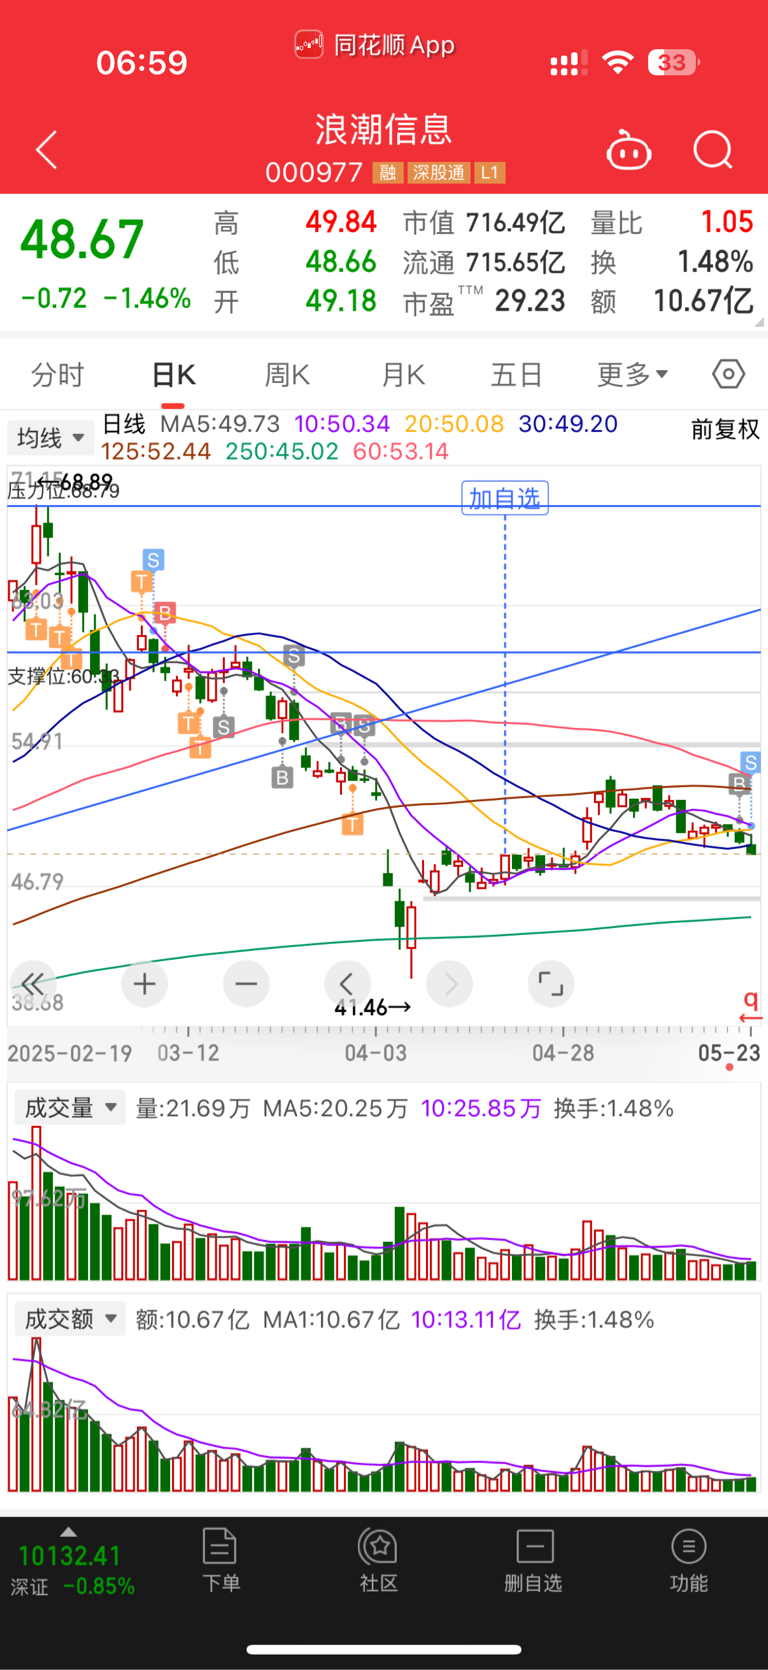Tap the 60:53.14 moving average label

click(401, 451)
